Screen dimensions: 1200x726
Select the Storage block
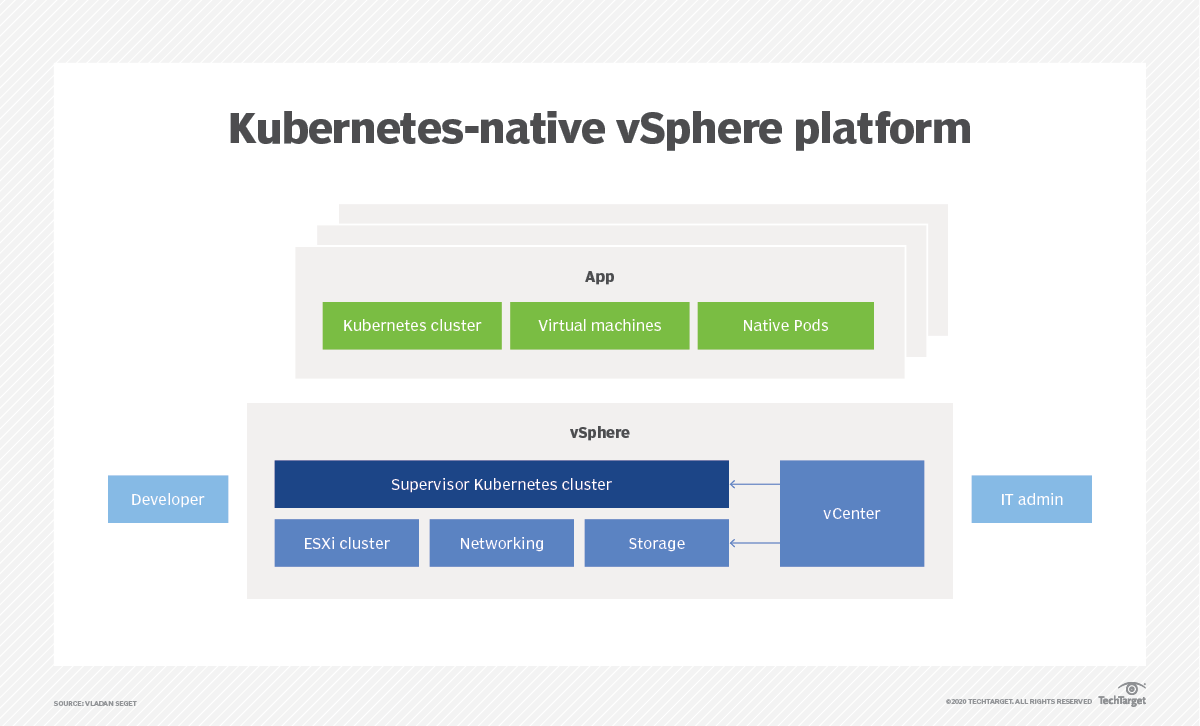(x=656, y=543)
